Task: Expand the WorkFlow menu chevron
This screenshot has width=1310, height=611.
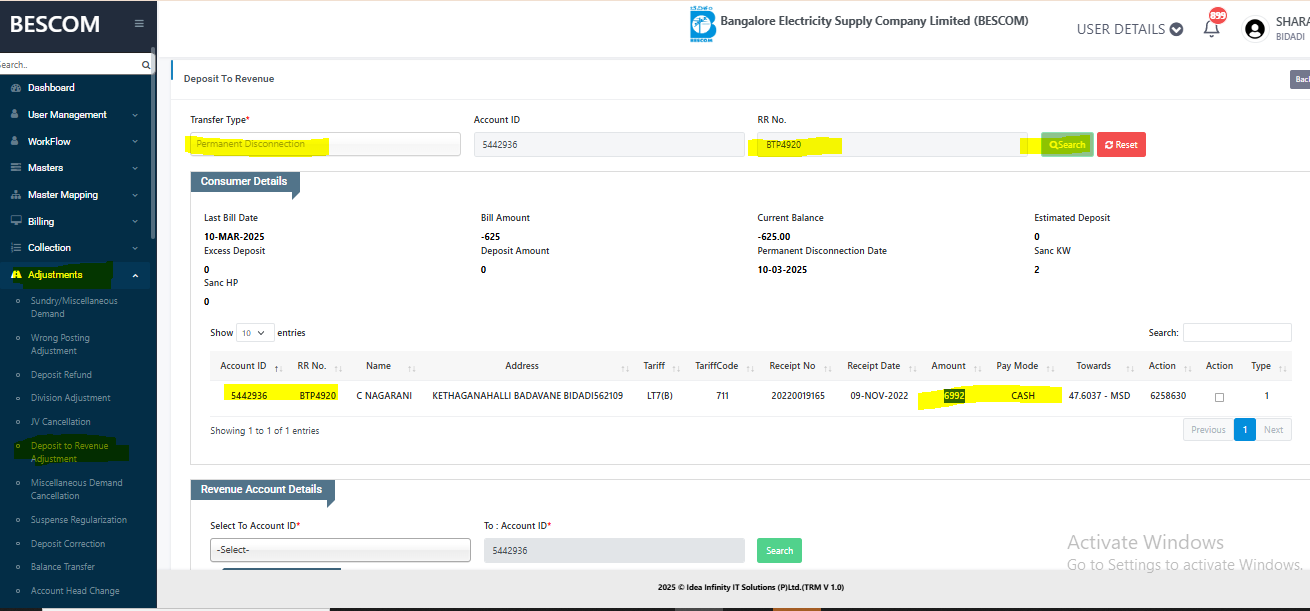Action: [x=135, y=142]
